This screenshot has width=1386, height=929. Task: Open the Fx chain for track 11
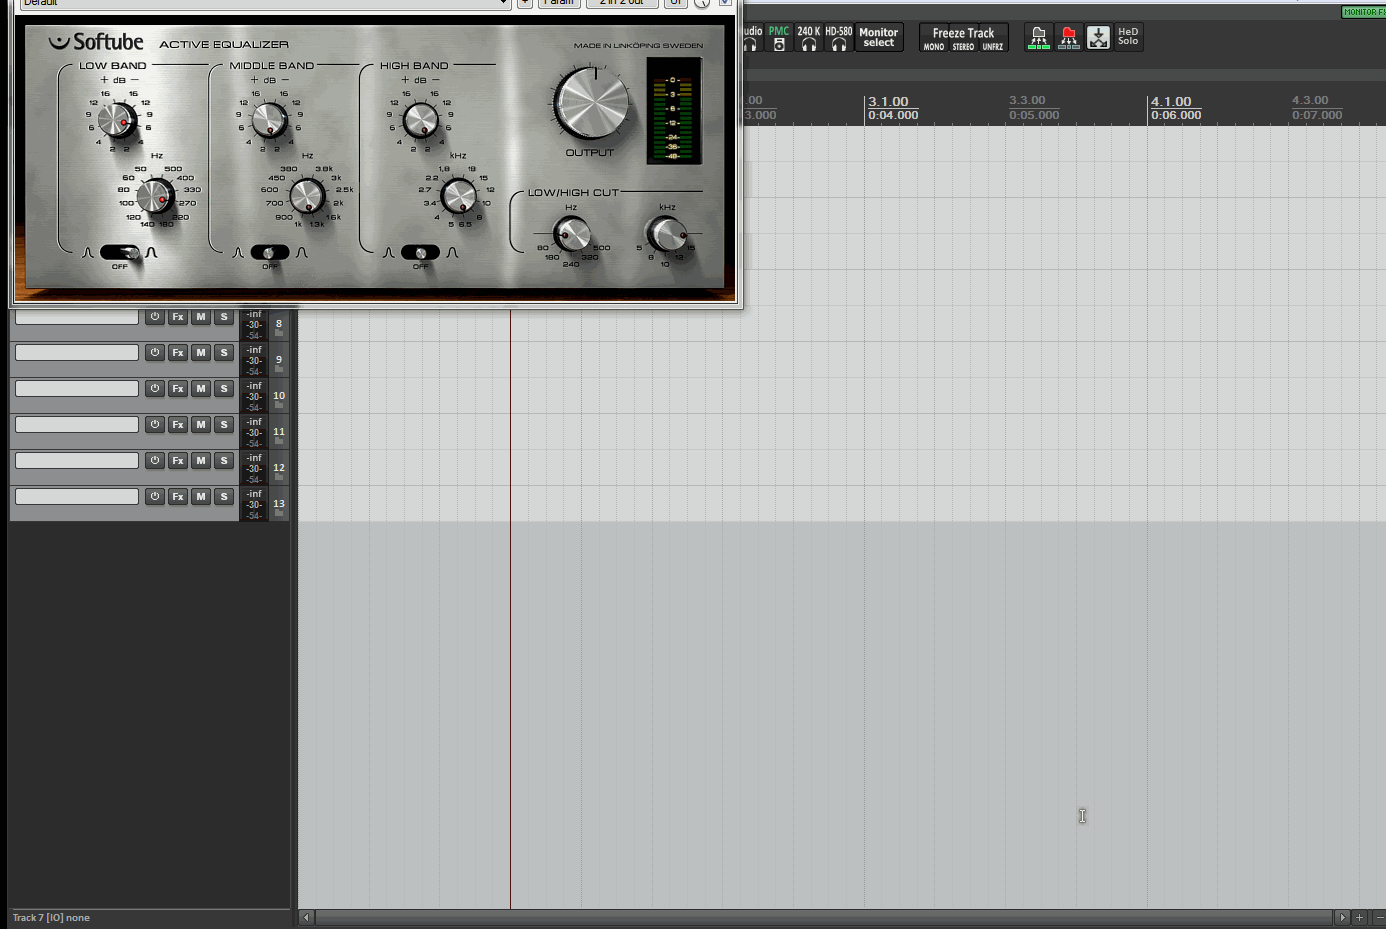[x=178, y=425]
